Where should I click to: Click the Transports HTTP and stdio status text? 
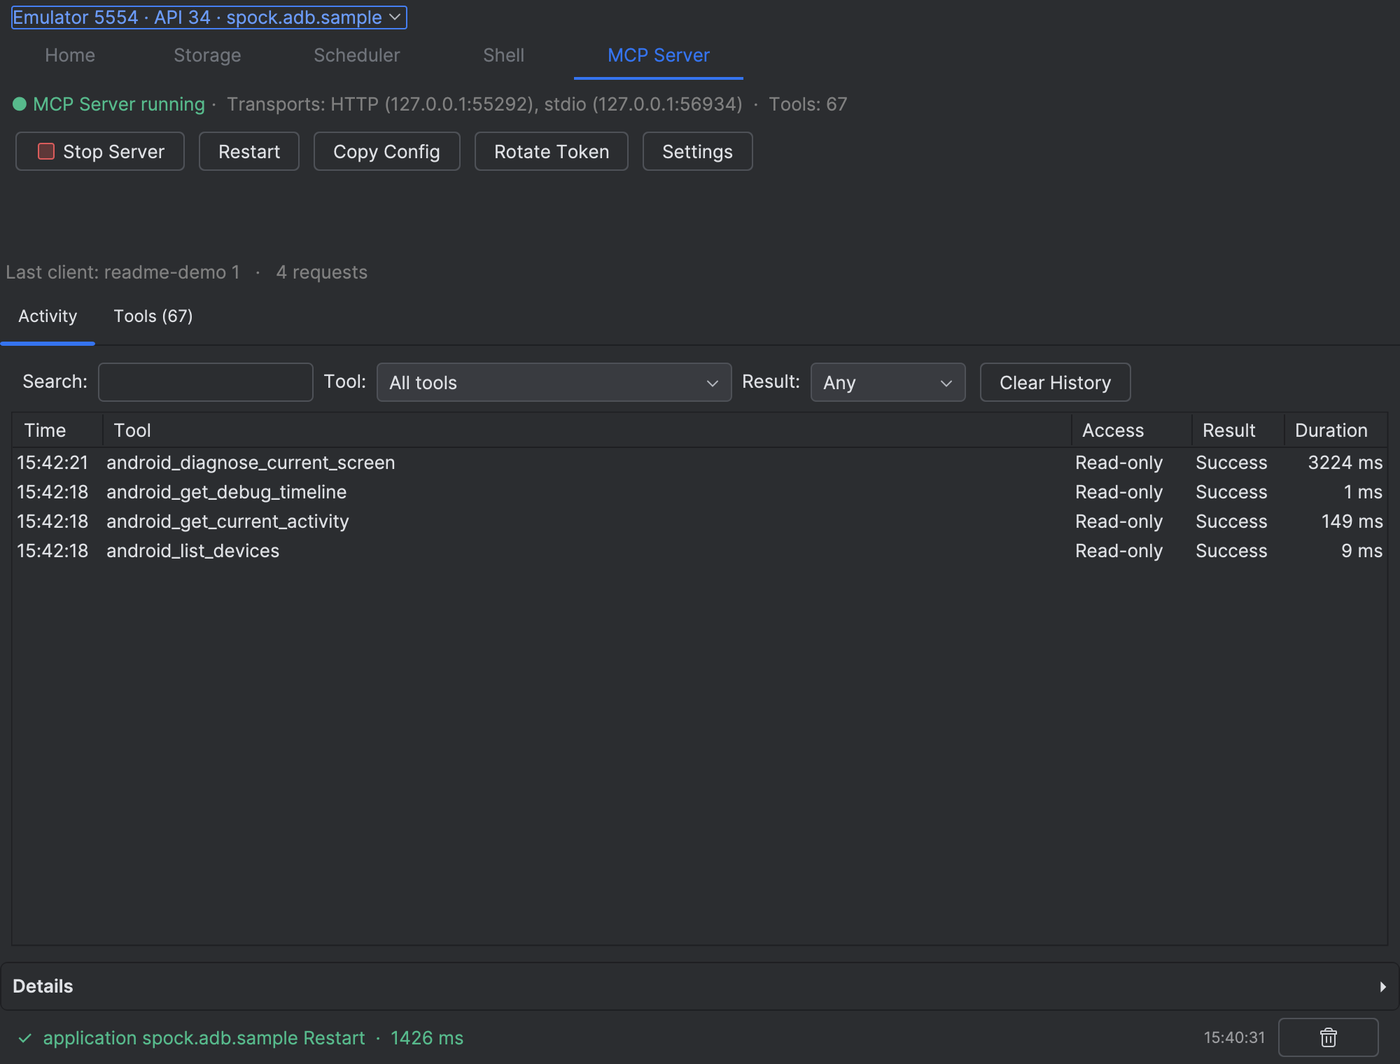point(485,104)
